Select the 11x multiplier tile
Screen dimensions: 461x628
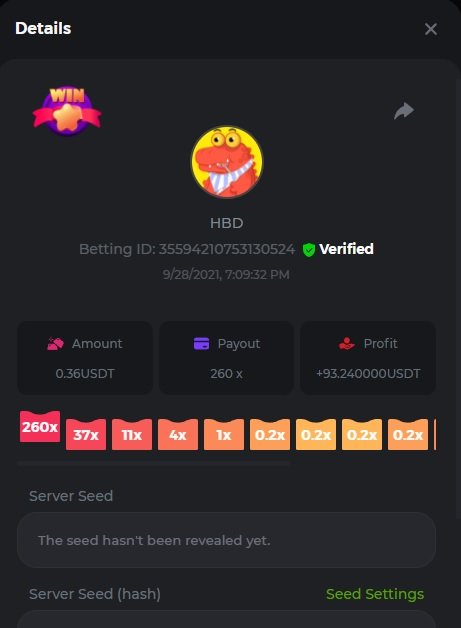pos(132,435)
